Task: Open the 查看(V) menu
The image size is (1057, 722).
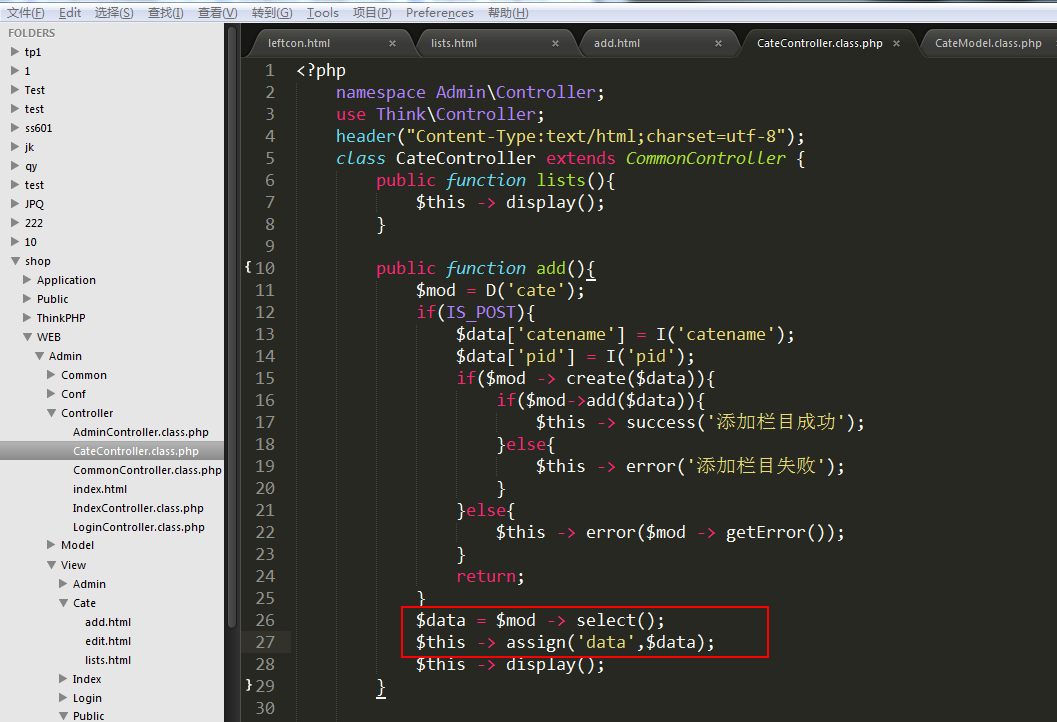Action: pyautogui.click(x=218, y=13)
